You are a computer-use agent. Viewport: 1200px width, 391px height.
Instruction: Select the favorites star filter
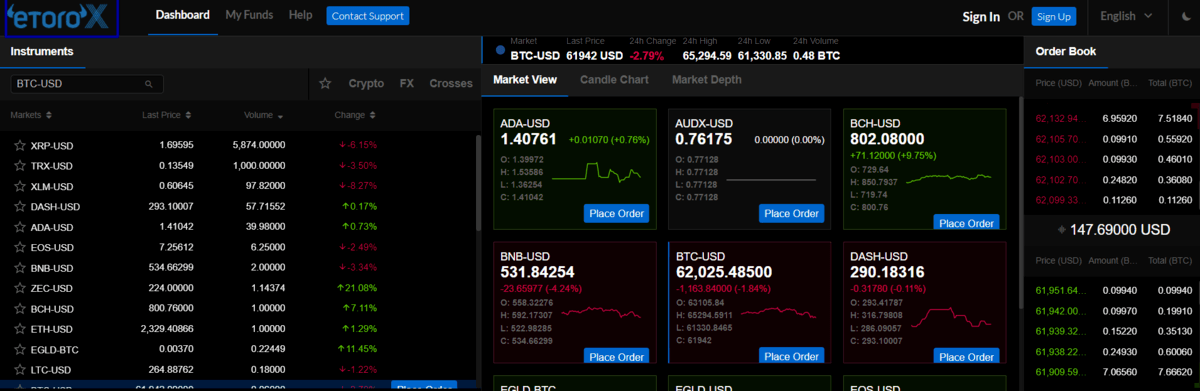pyautogui.click(x=325, y=84)
